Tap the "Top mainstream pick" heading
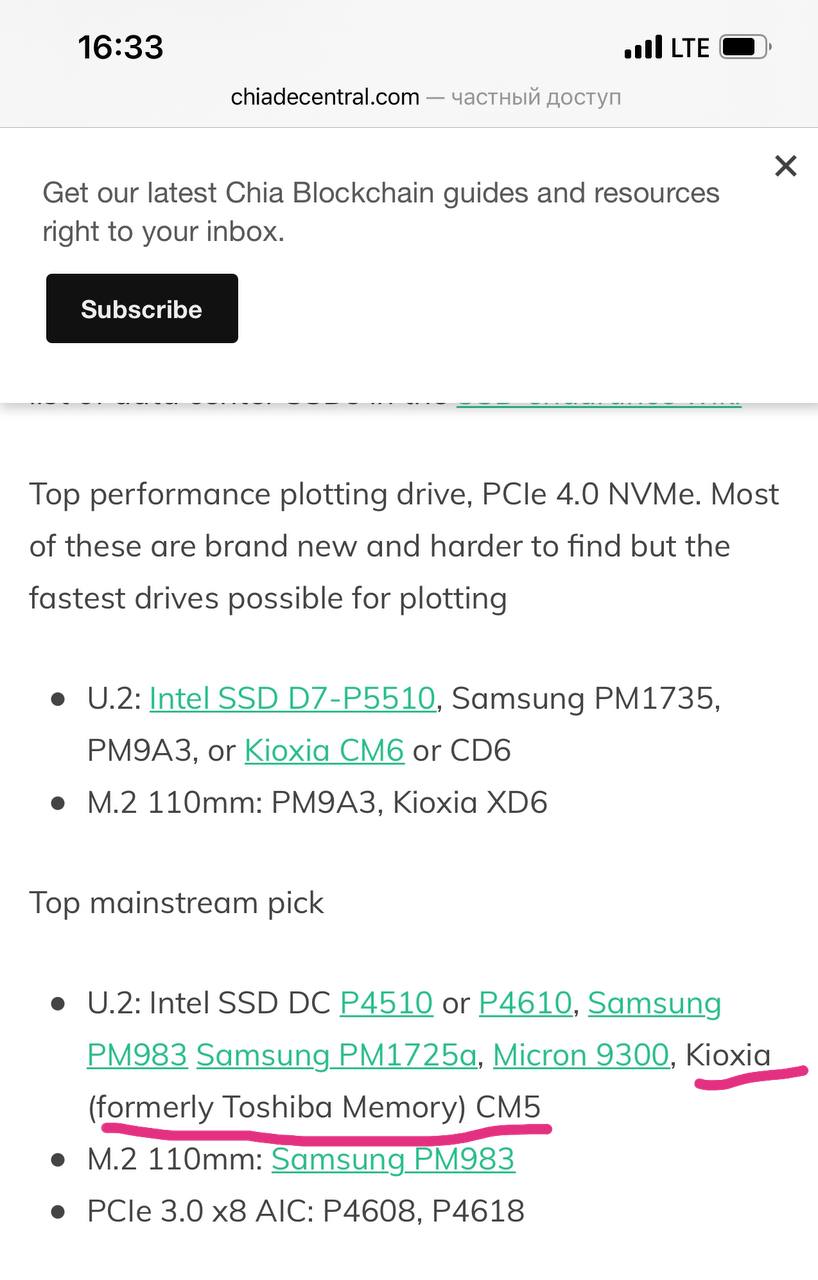818x1280 pixels. [x=177, y=902]
